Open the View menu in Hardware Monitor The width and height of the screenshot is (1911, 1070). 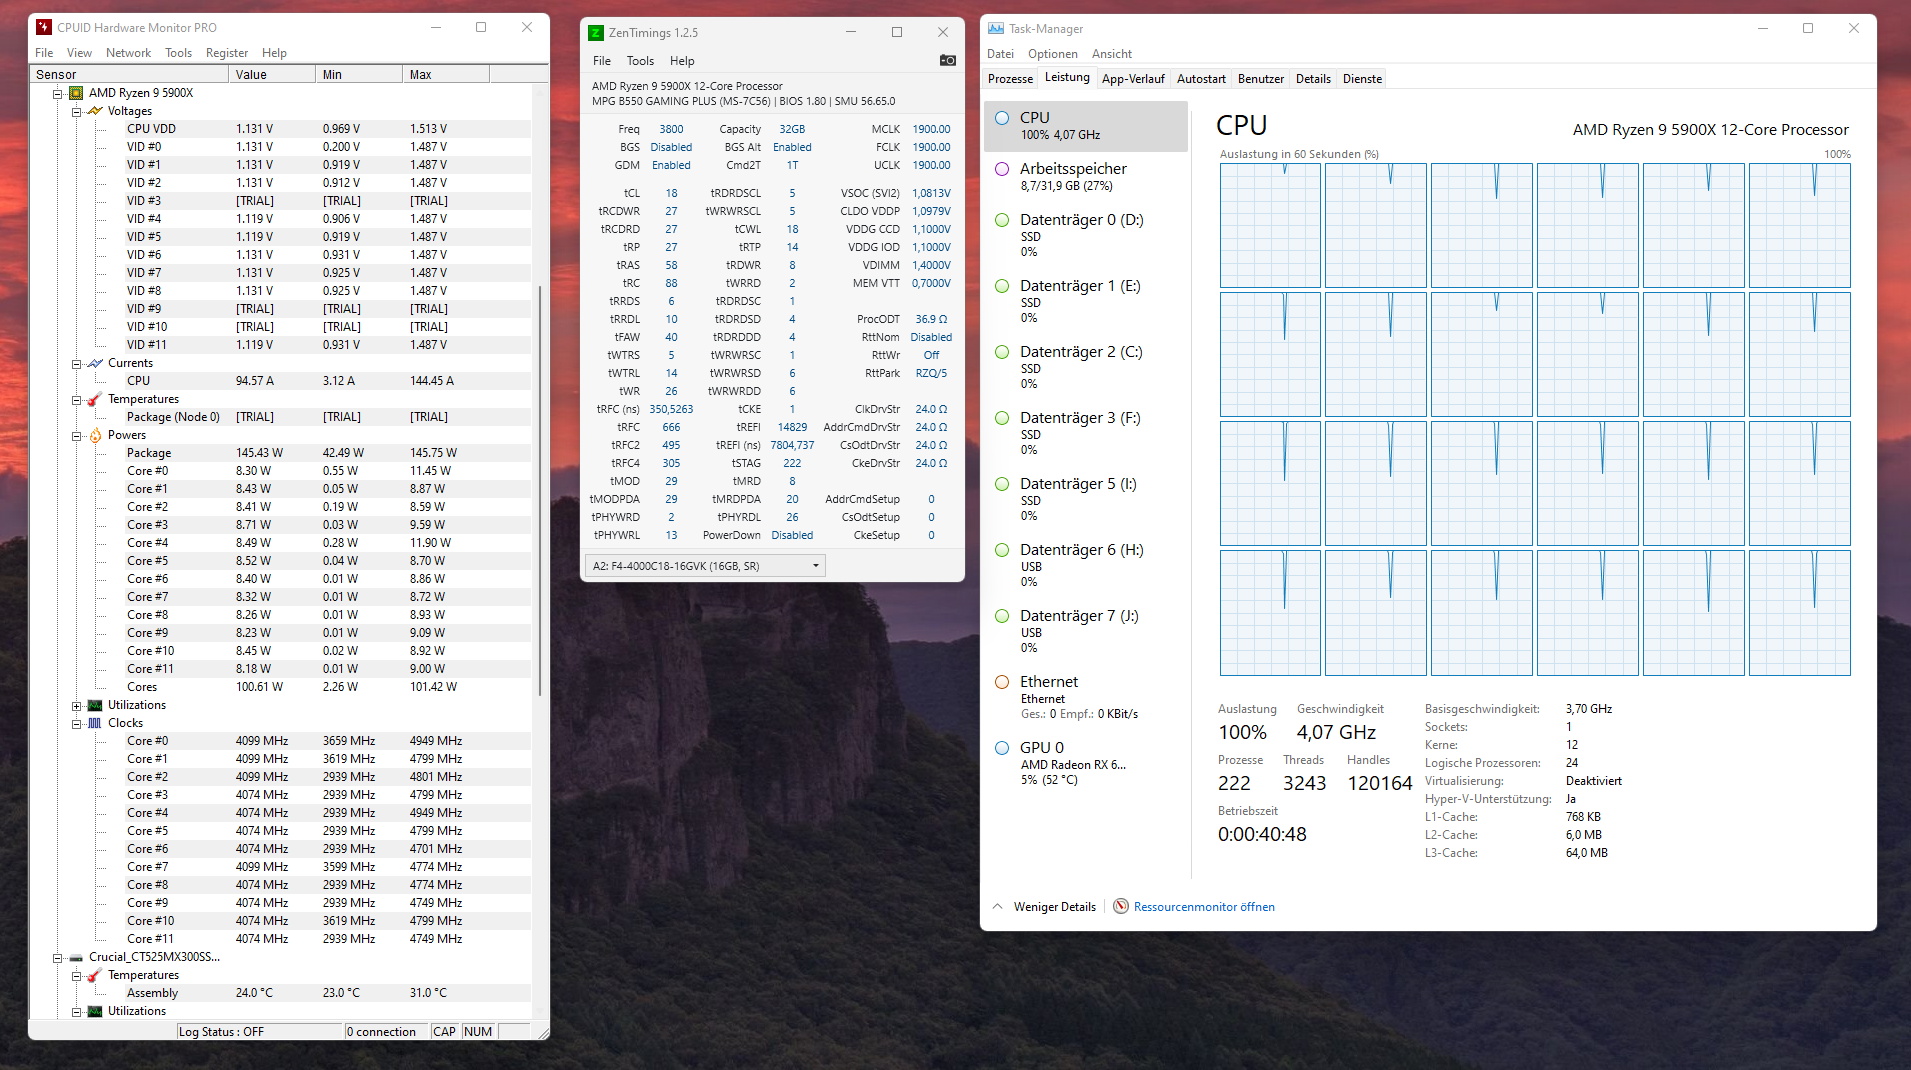[x=79, y=53]
